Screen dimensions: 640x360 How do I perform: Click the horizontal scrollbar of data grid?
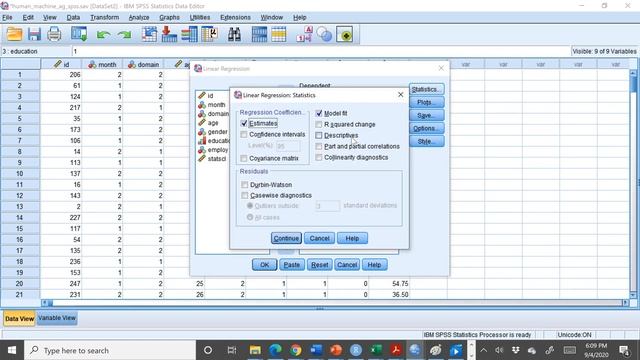coord(335,303)
